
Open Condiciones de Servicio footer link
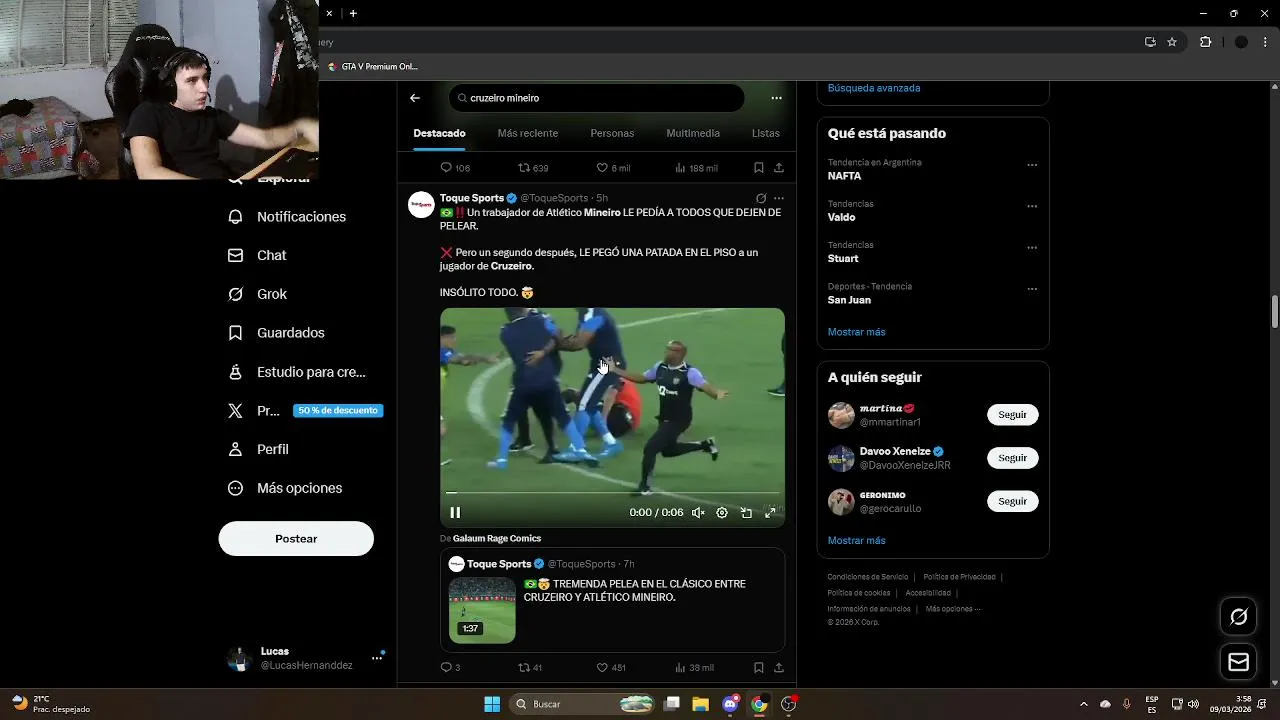[868, 577]
